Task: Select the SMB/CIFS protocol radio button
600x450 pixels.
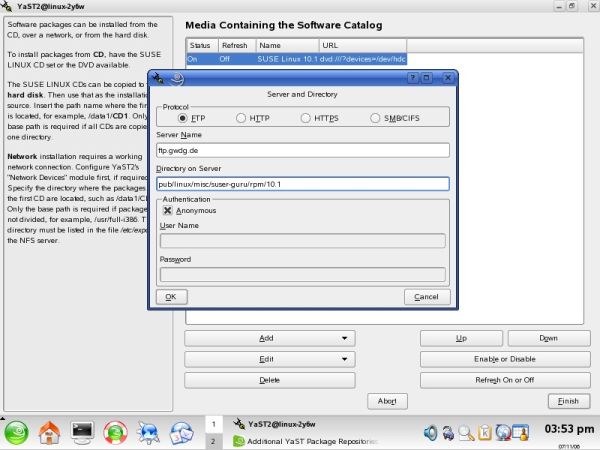Action: (375, 118)
